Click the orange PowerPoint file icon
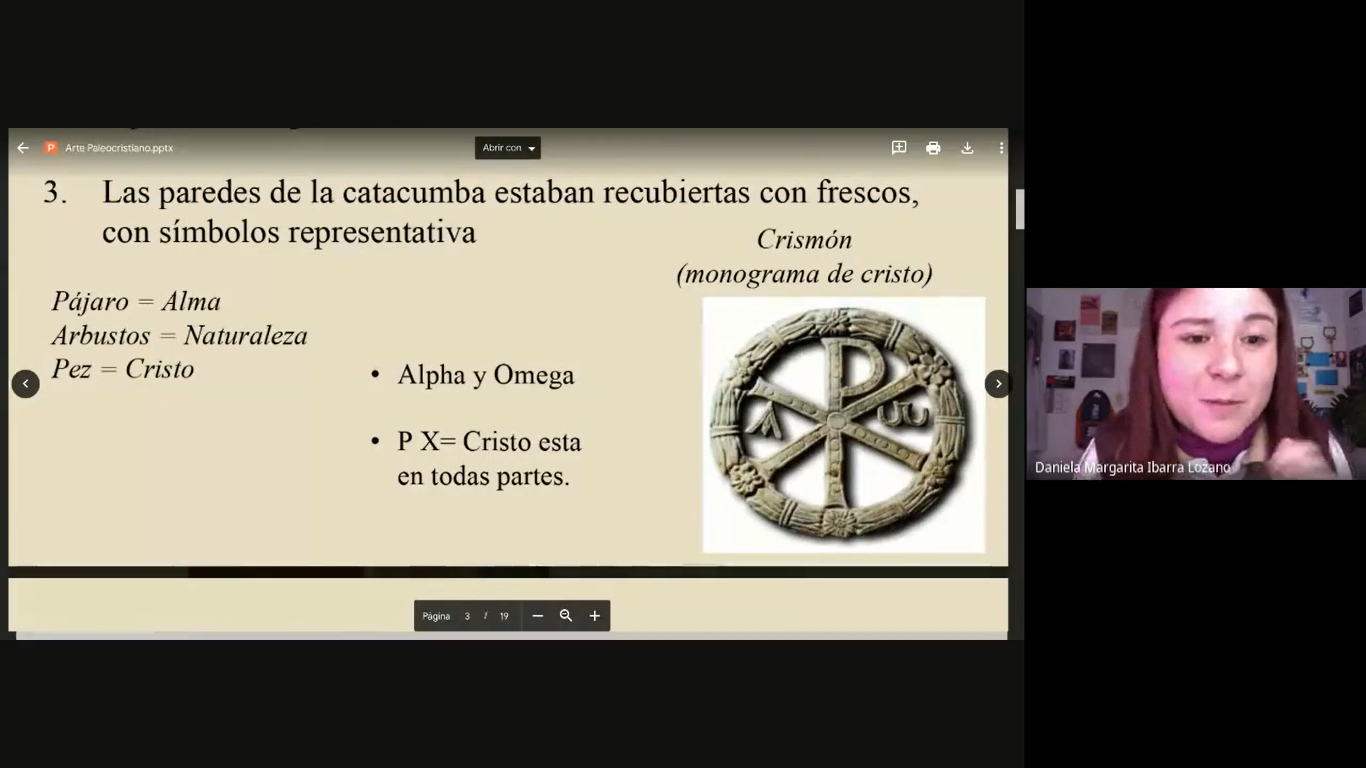1366x768 pixels. tap(51, 148)
